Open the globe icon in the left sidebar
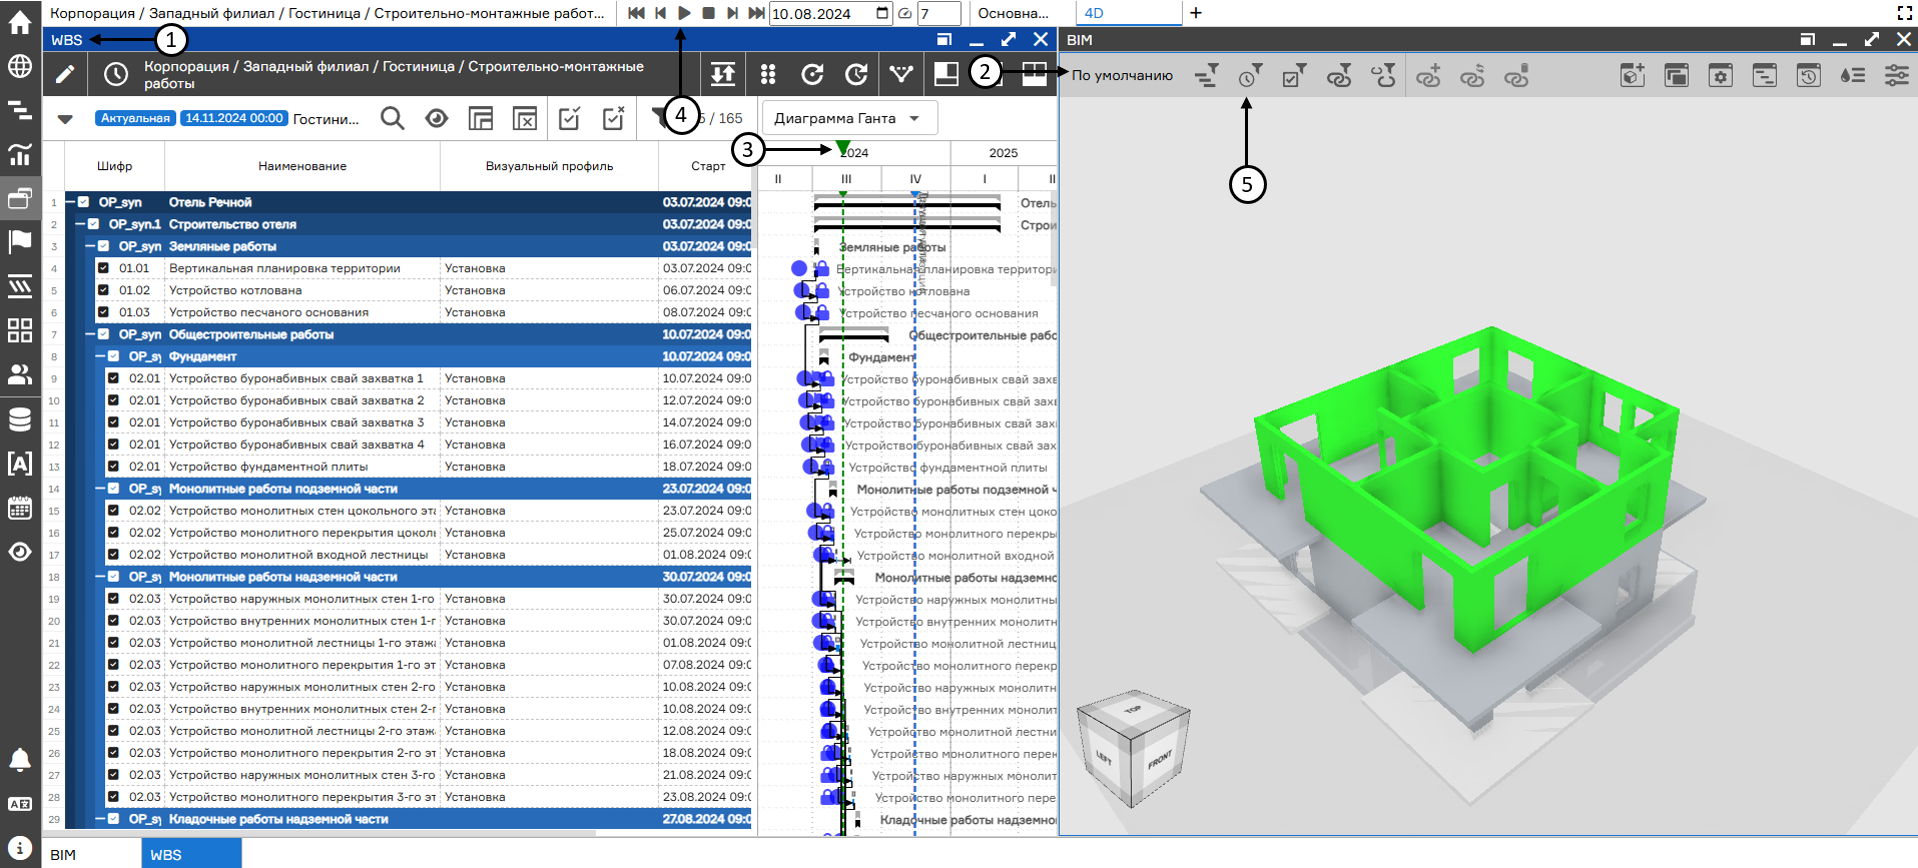Viewport: 1918px width, 868px height. pos(20,66)
